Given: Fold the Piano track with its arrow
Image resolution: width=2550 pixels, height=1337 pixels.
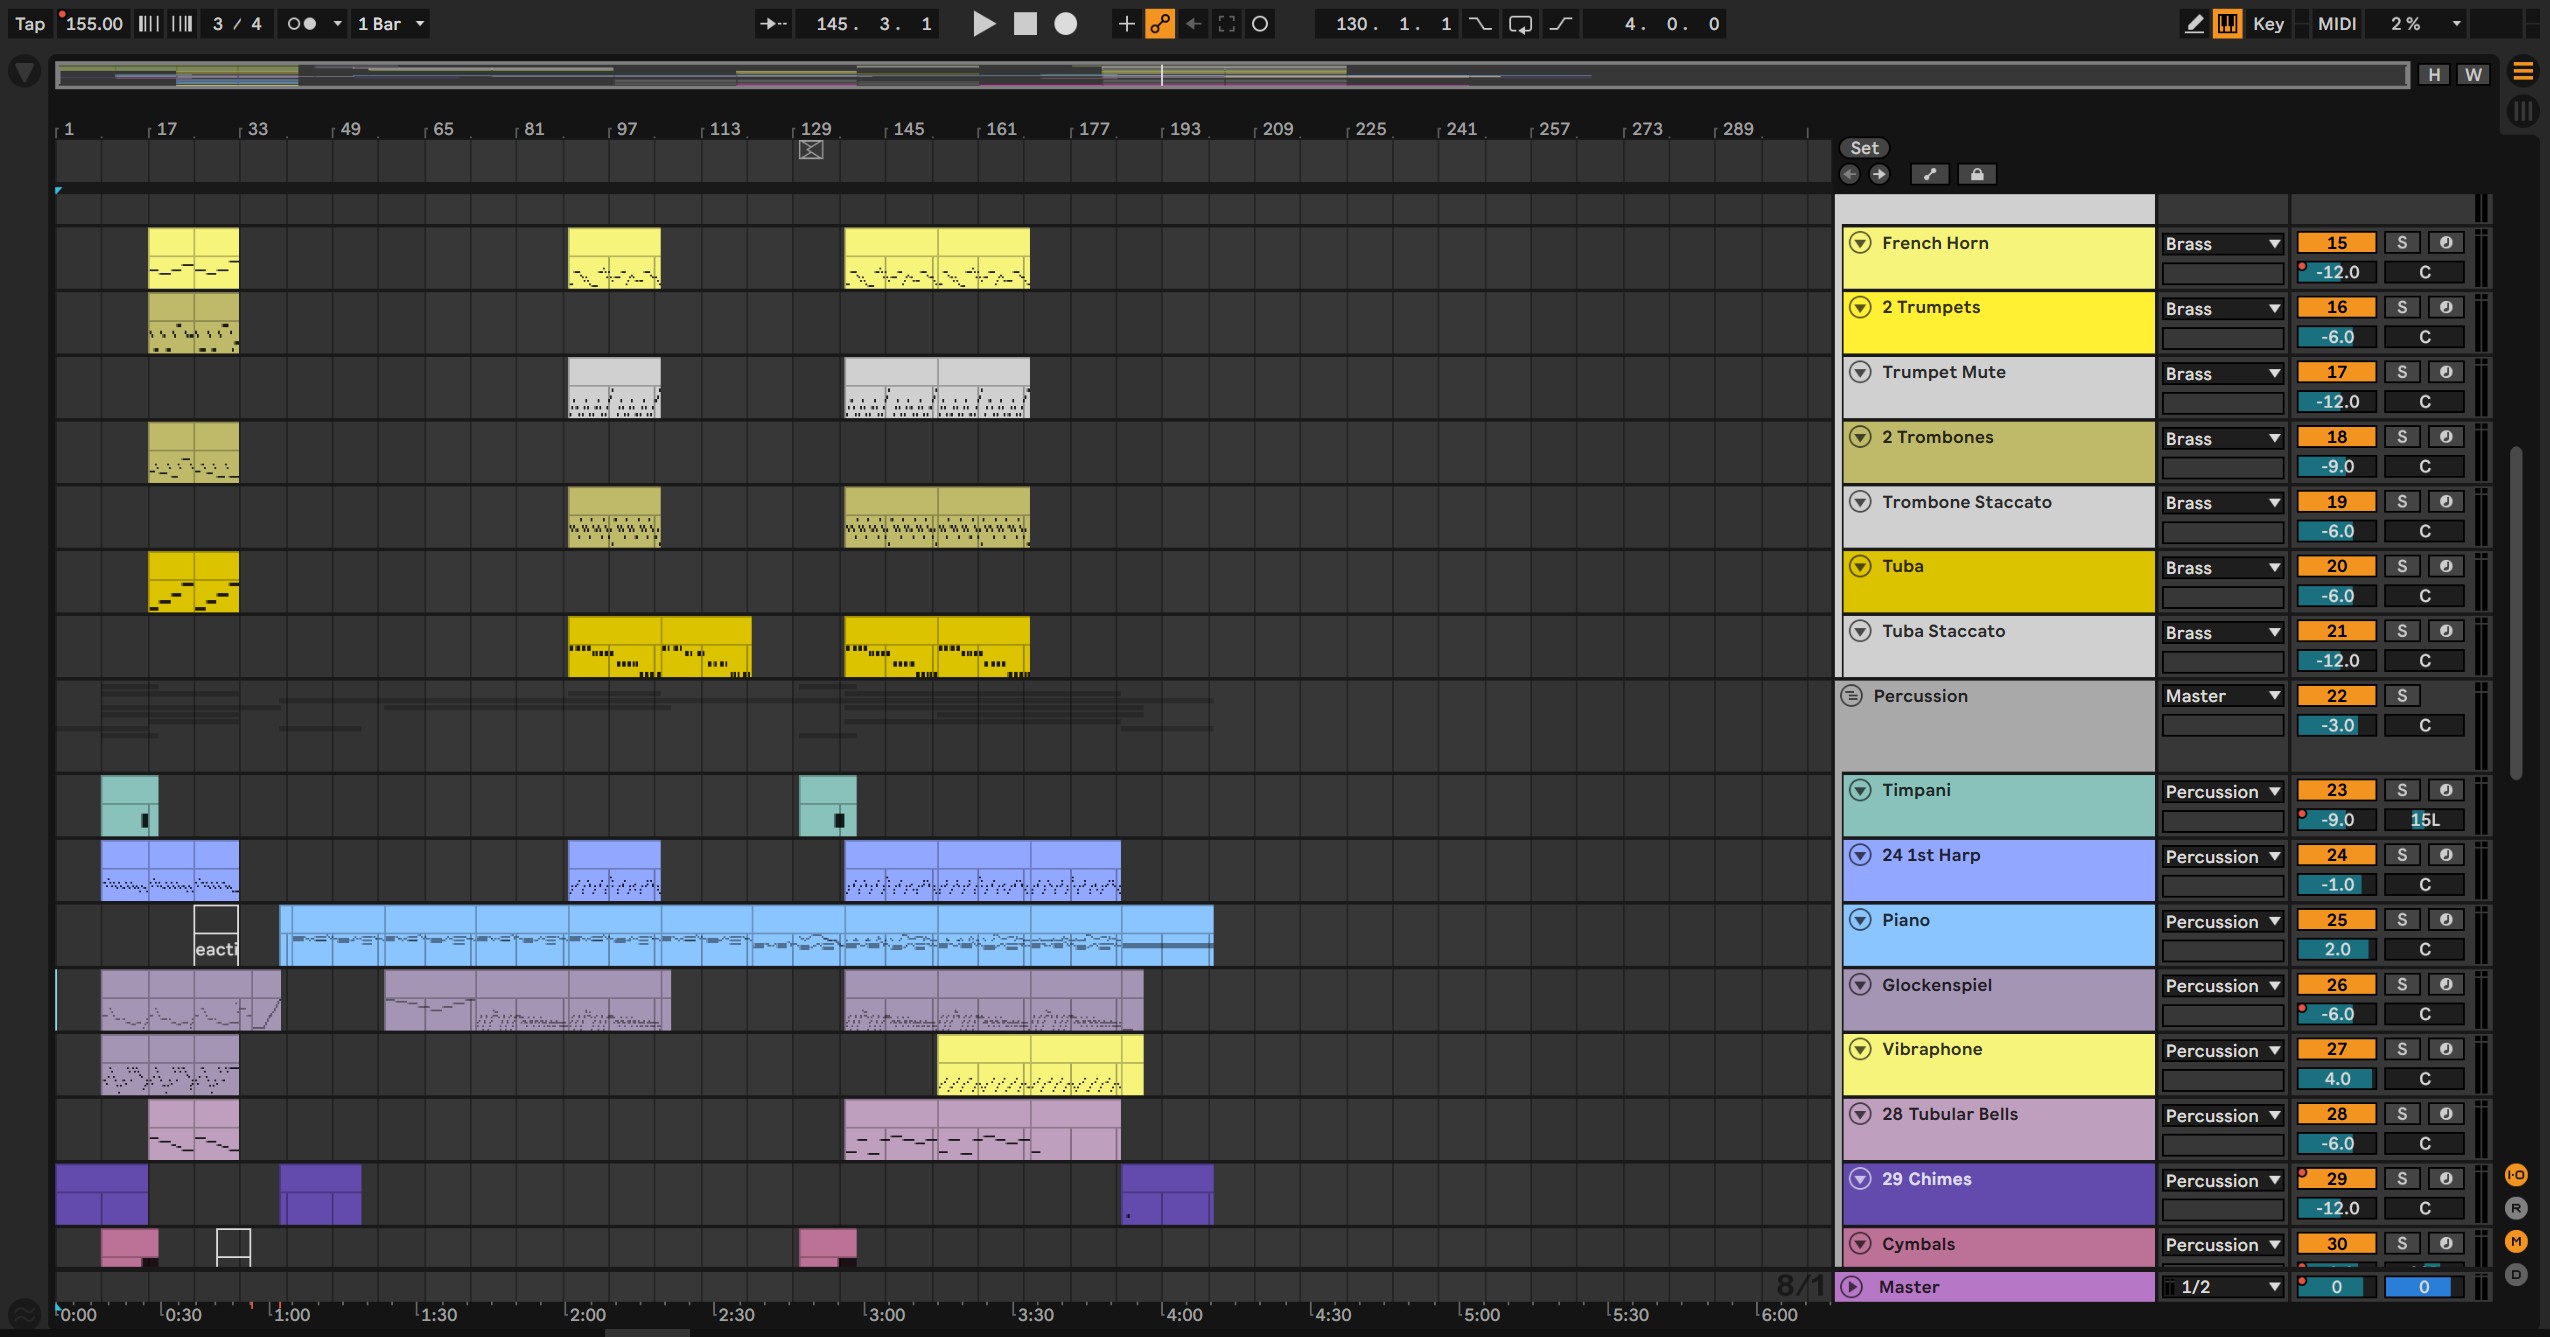Looking at the screenshot, I should point(1860,920).
